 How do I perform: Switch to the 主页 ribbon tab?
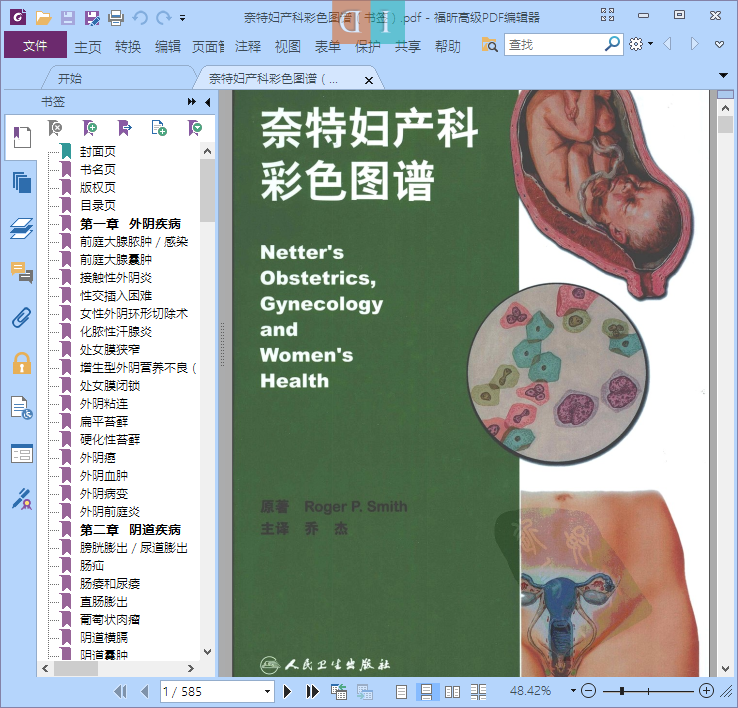pyautogui.click(x=88, y=46)
